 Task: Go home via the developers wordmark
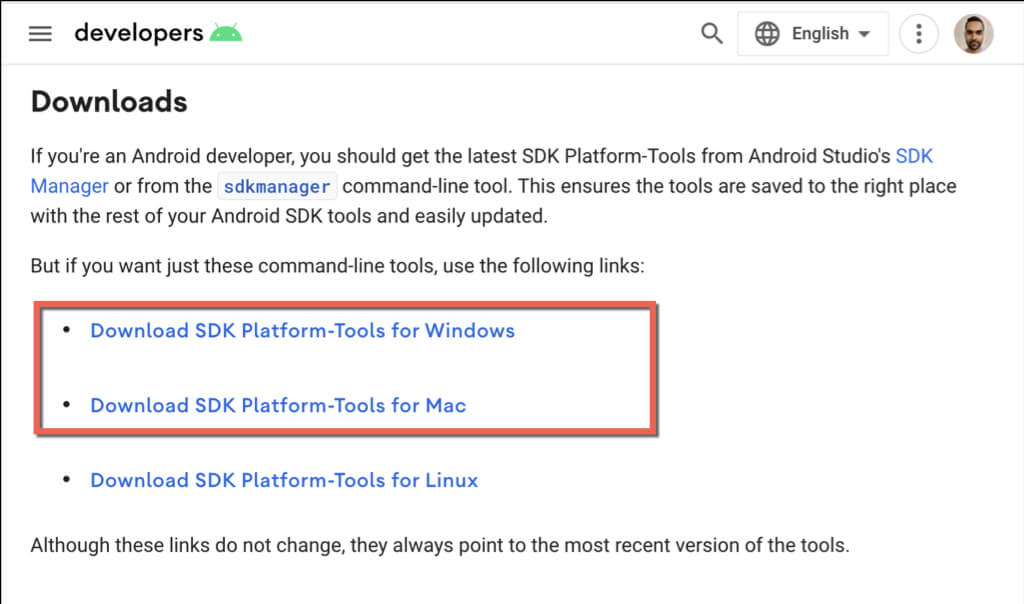(138, 34)
